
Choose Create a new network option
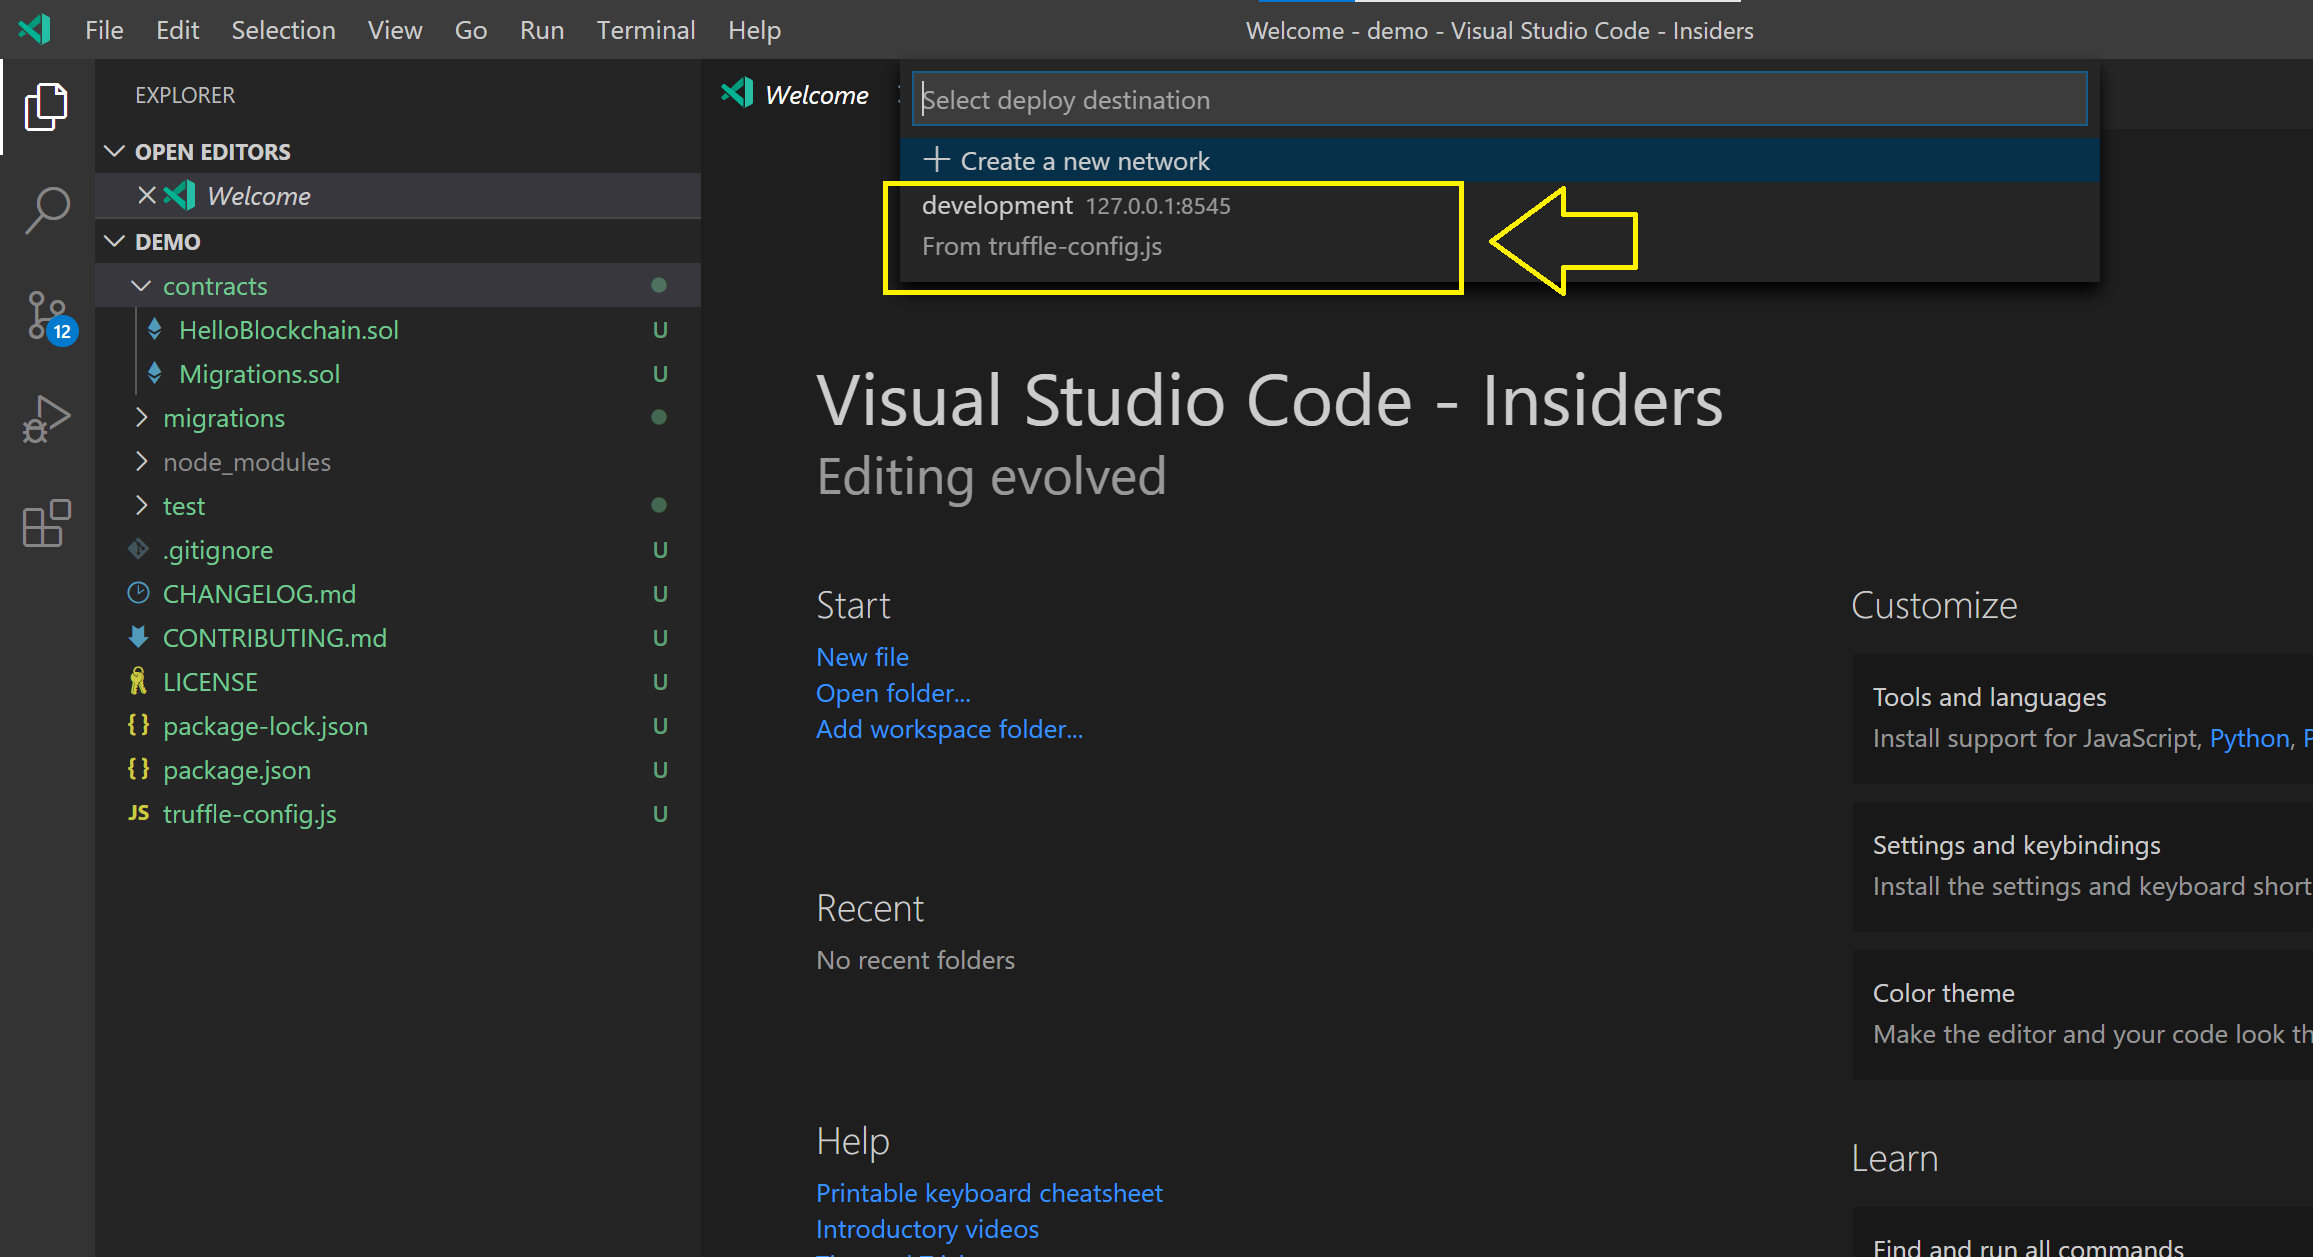pyautogui.click(x=1499, y=160)
